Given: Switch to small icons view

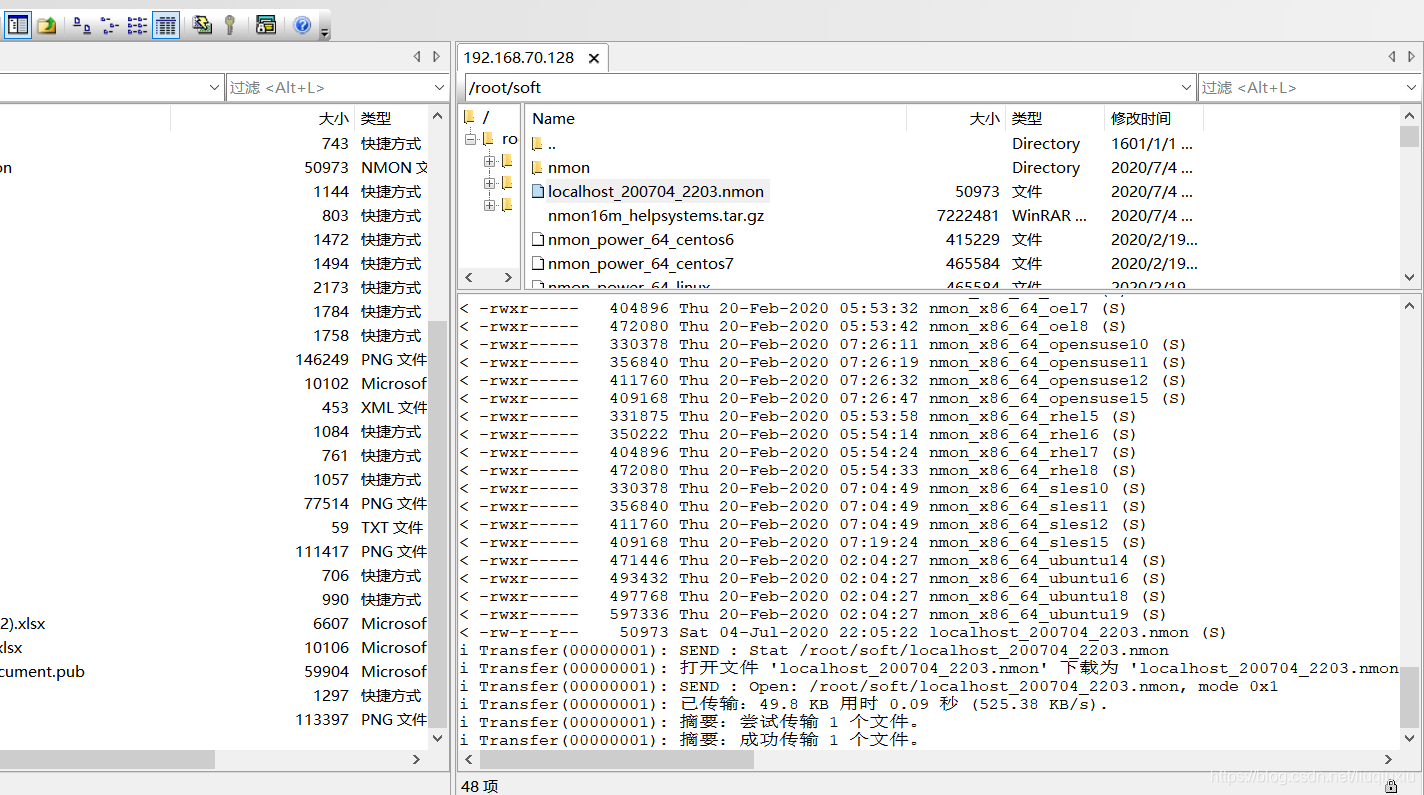Looking at the screenshot, I should click(x=110, y=25).
